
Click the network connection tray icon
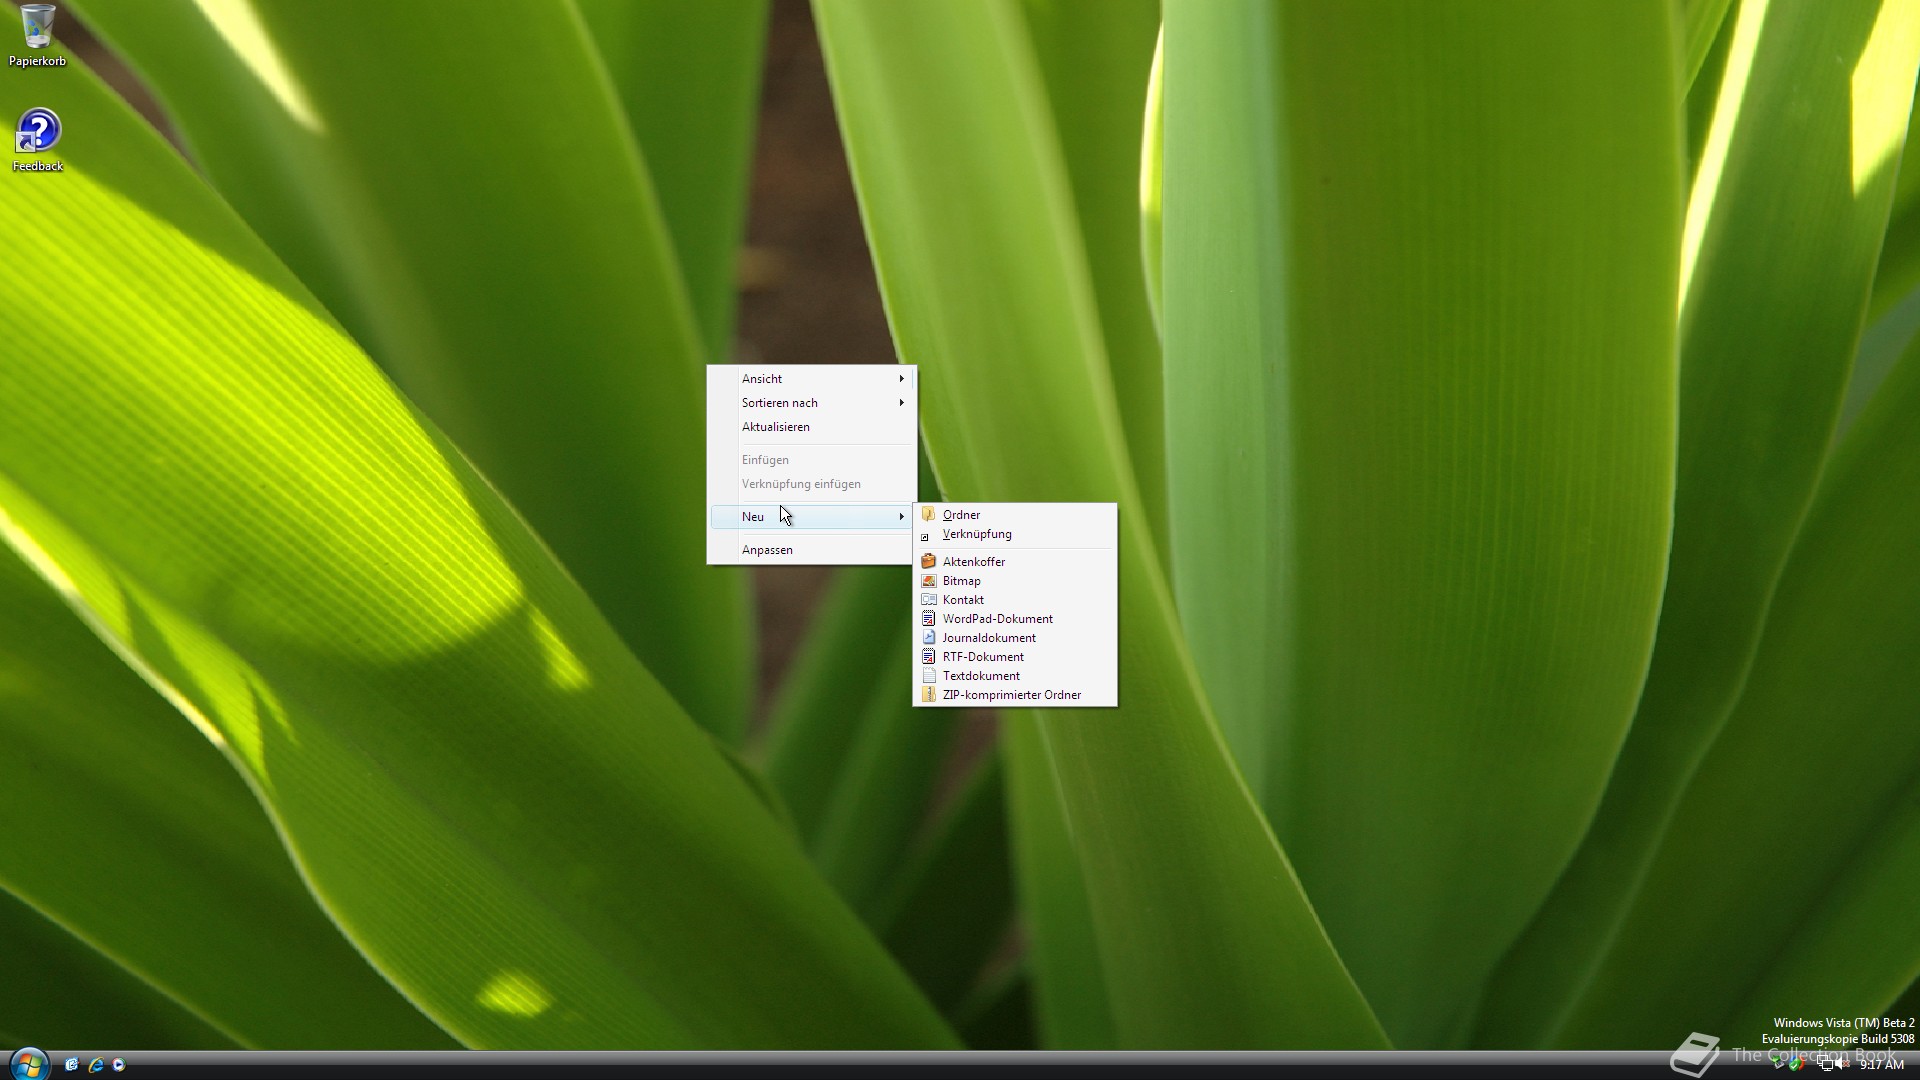click(x=1825, y=1065)
